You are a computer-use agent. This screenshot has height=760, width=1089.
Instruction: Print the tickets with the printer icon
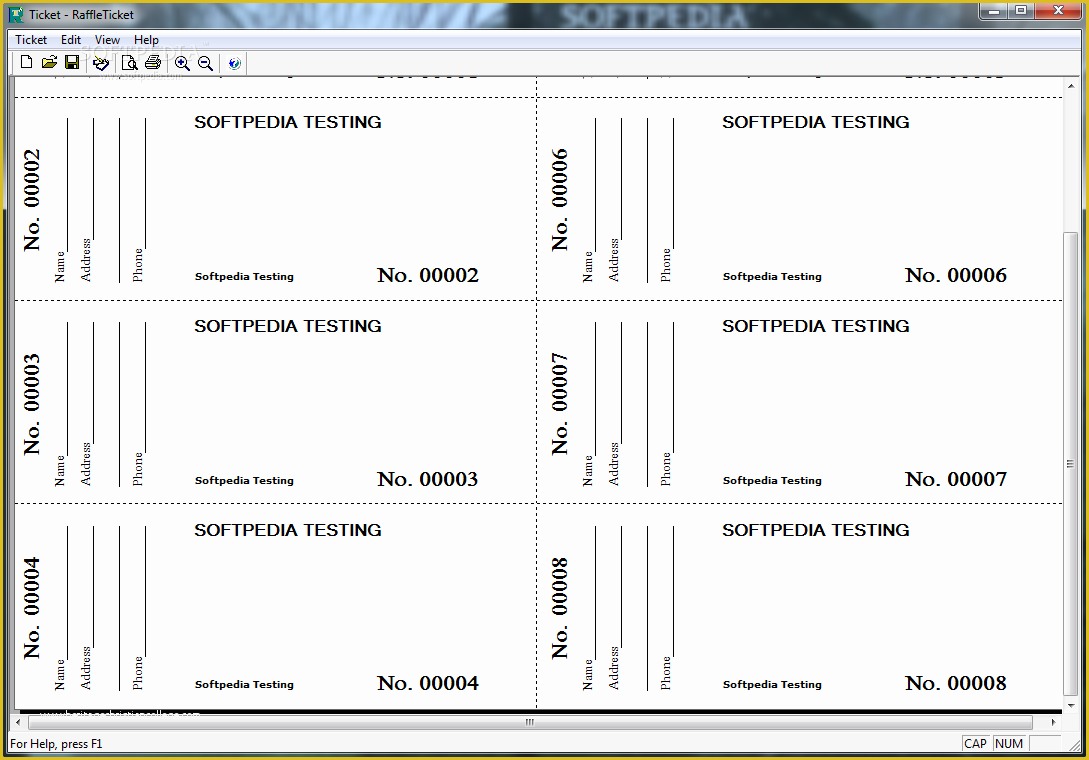point(153,63)
